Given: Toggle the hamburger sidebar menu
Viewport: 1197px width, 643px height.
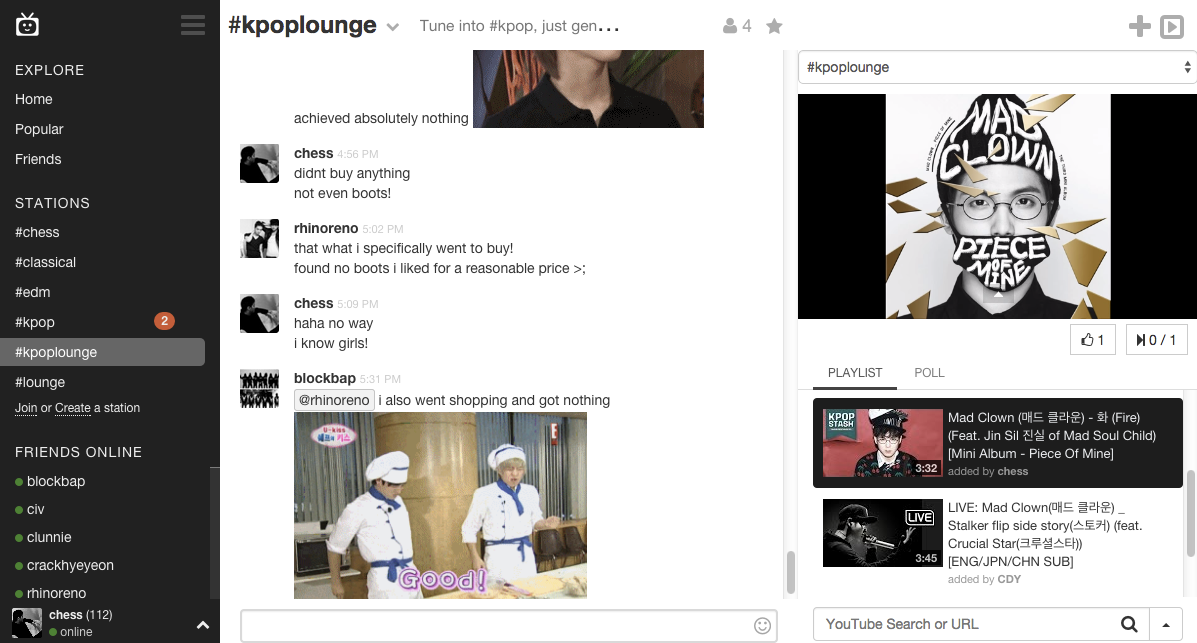Looking at the screenshot, I should pyautogui.click(x=192, y=25).
